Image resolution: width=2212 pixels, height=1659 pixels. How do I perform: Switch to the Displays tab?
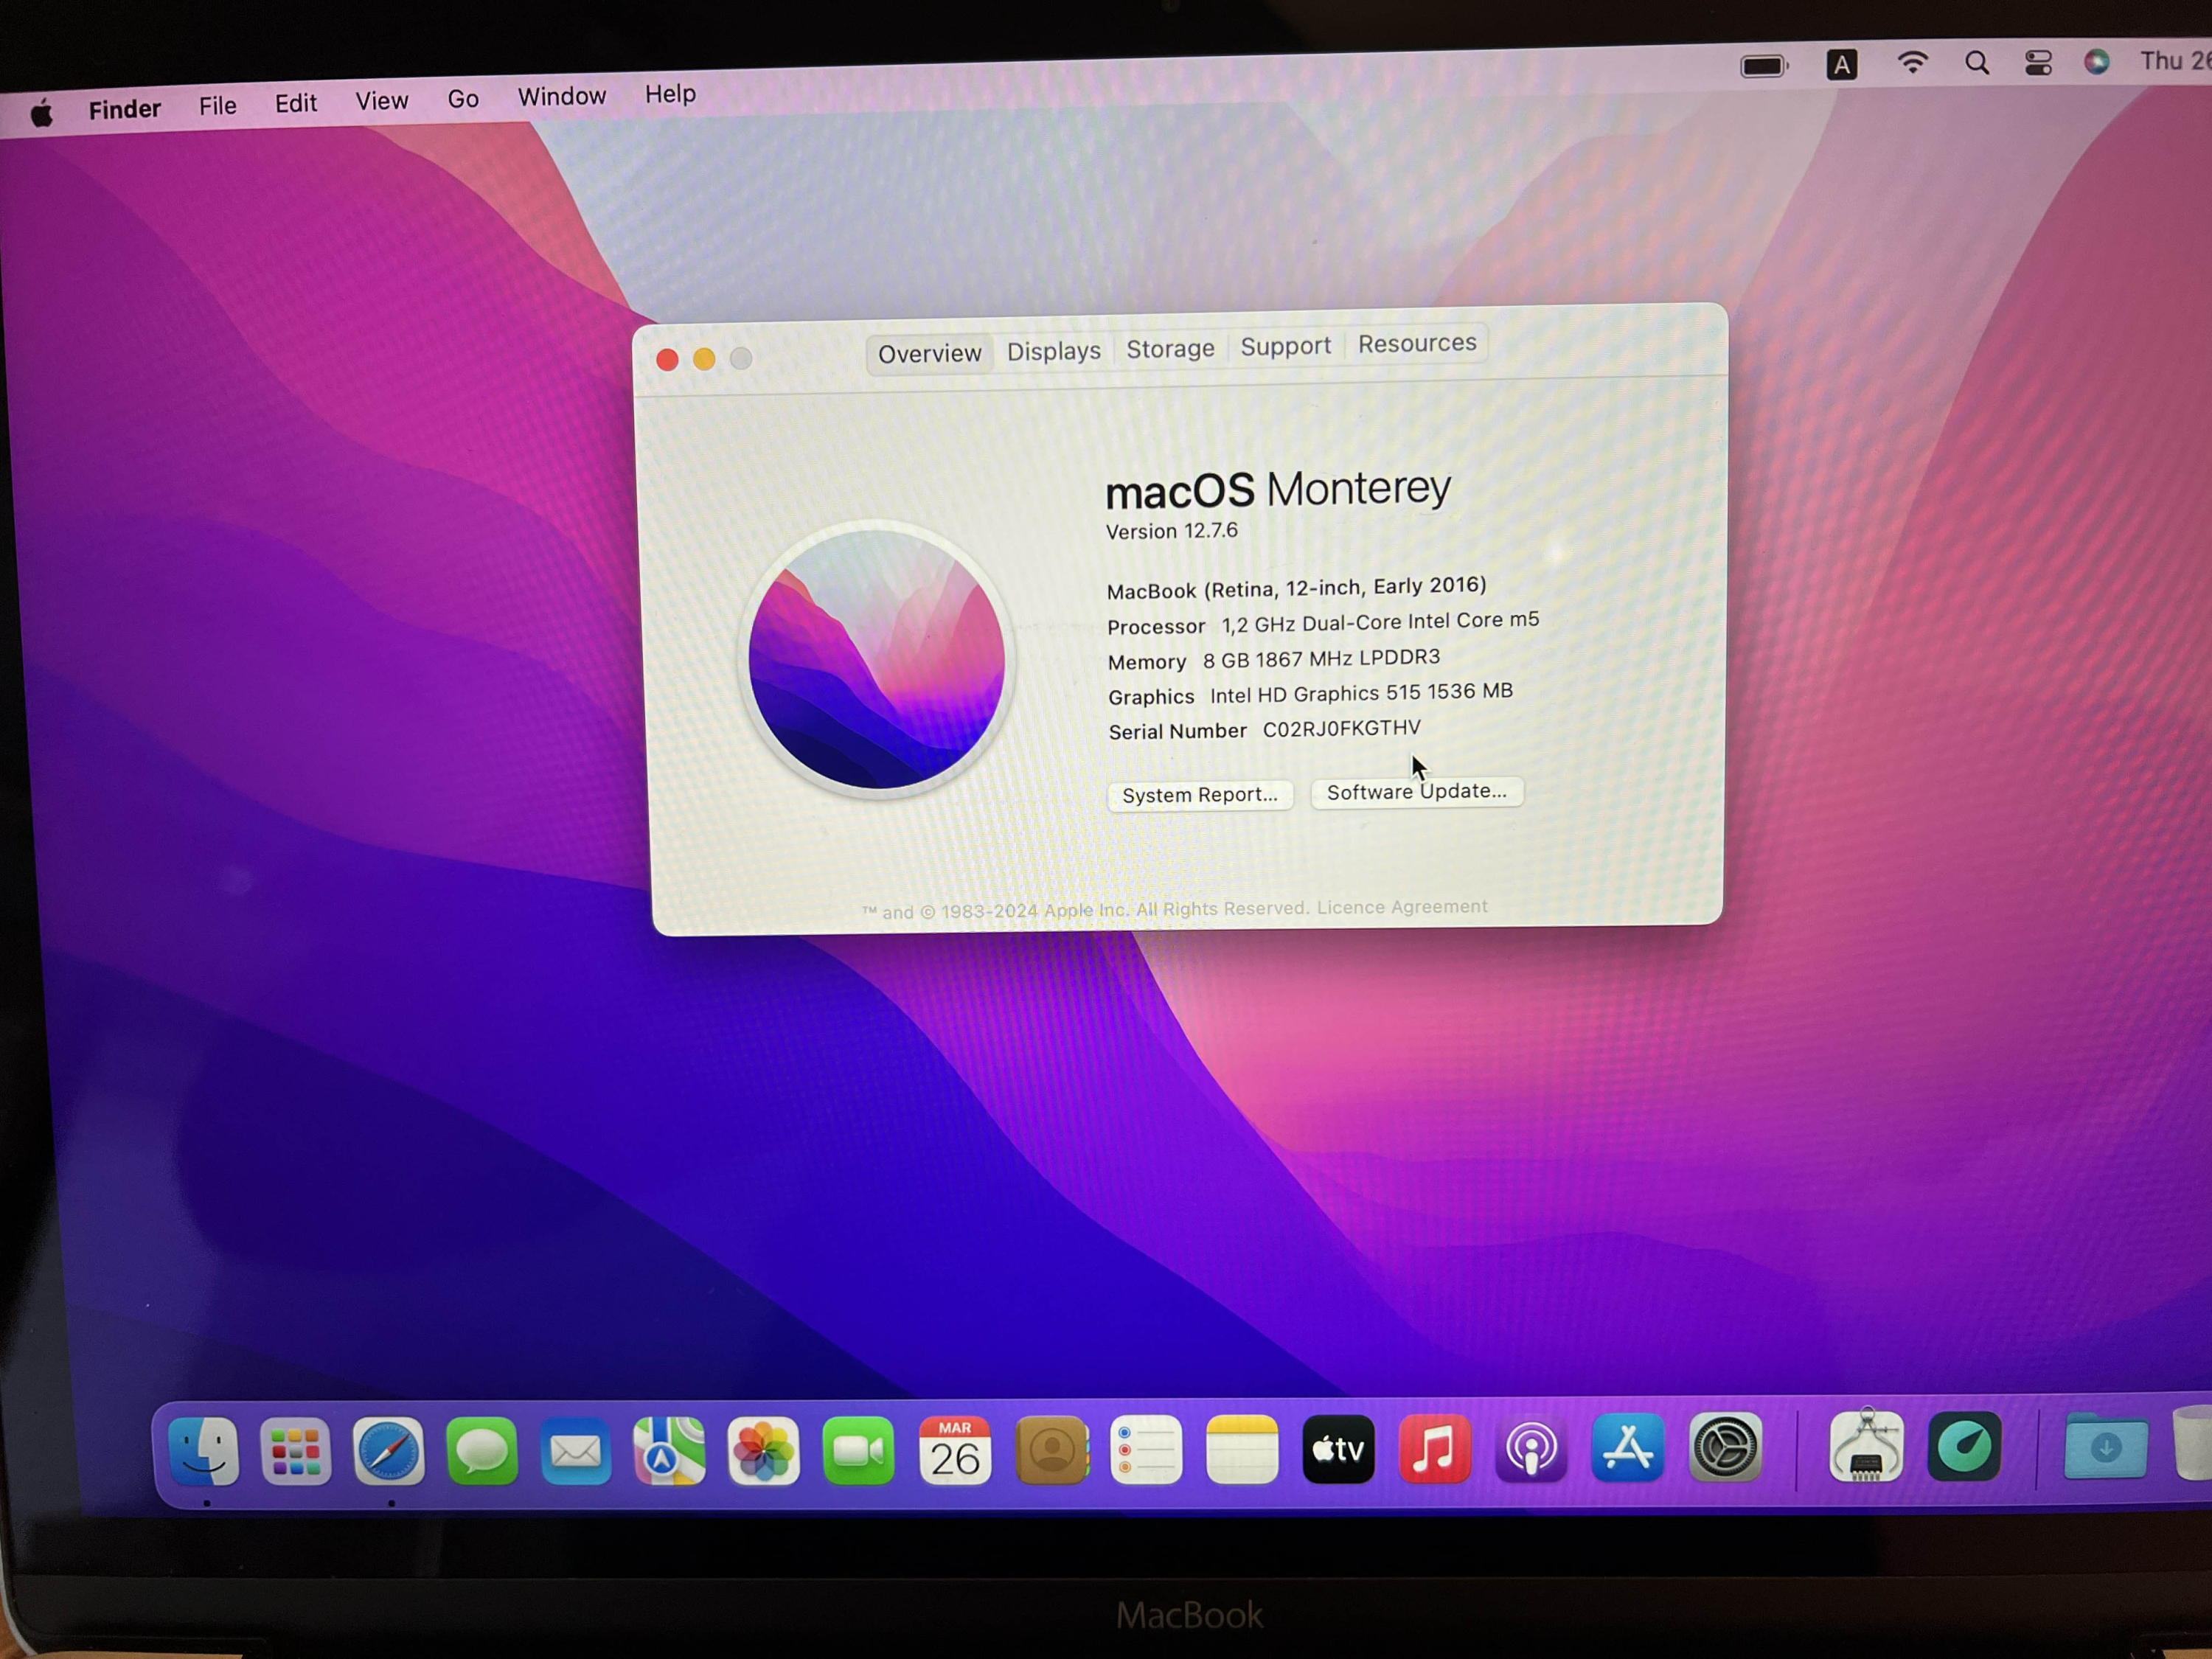[1054, 351]
